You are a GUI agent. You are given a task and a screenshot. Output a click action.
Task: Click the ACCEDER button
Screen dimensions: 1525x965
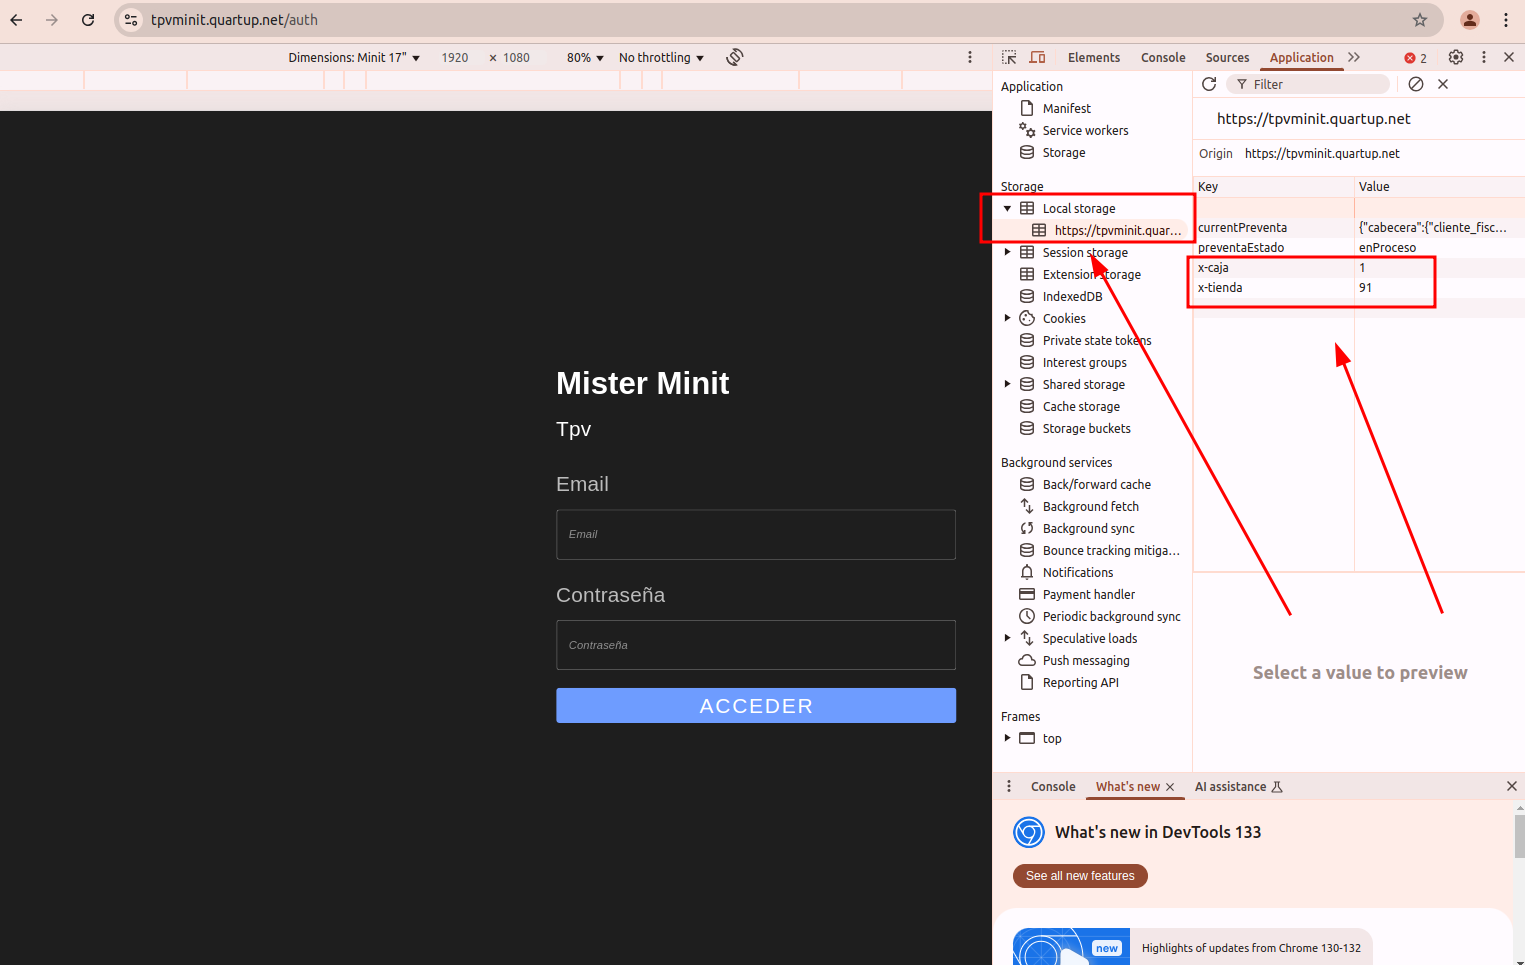pyautogui.click(x=756, y=705)
